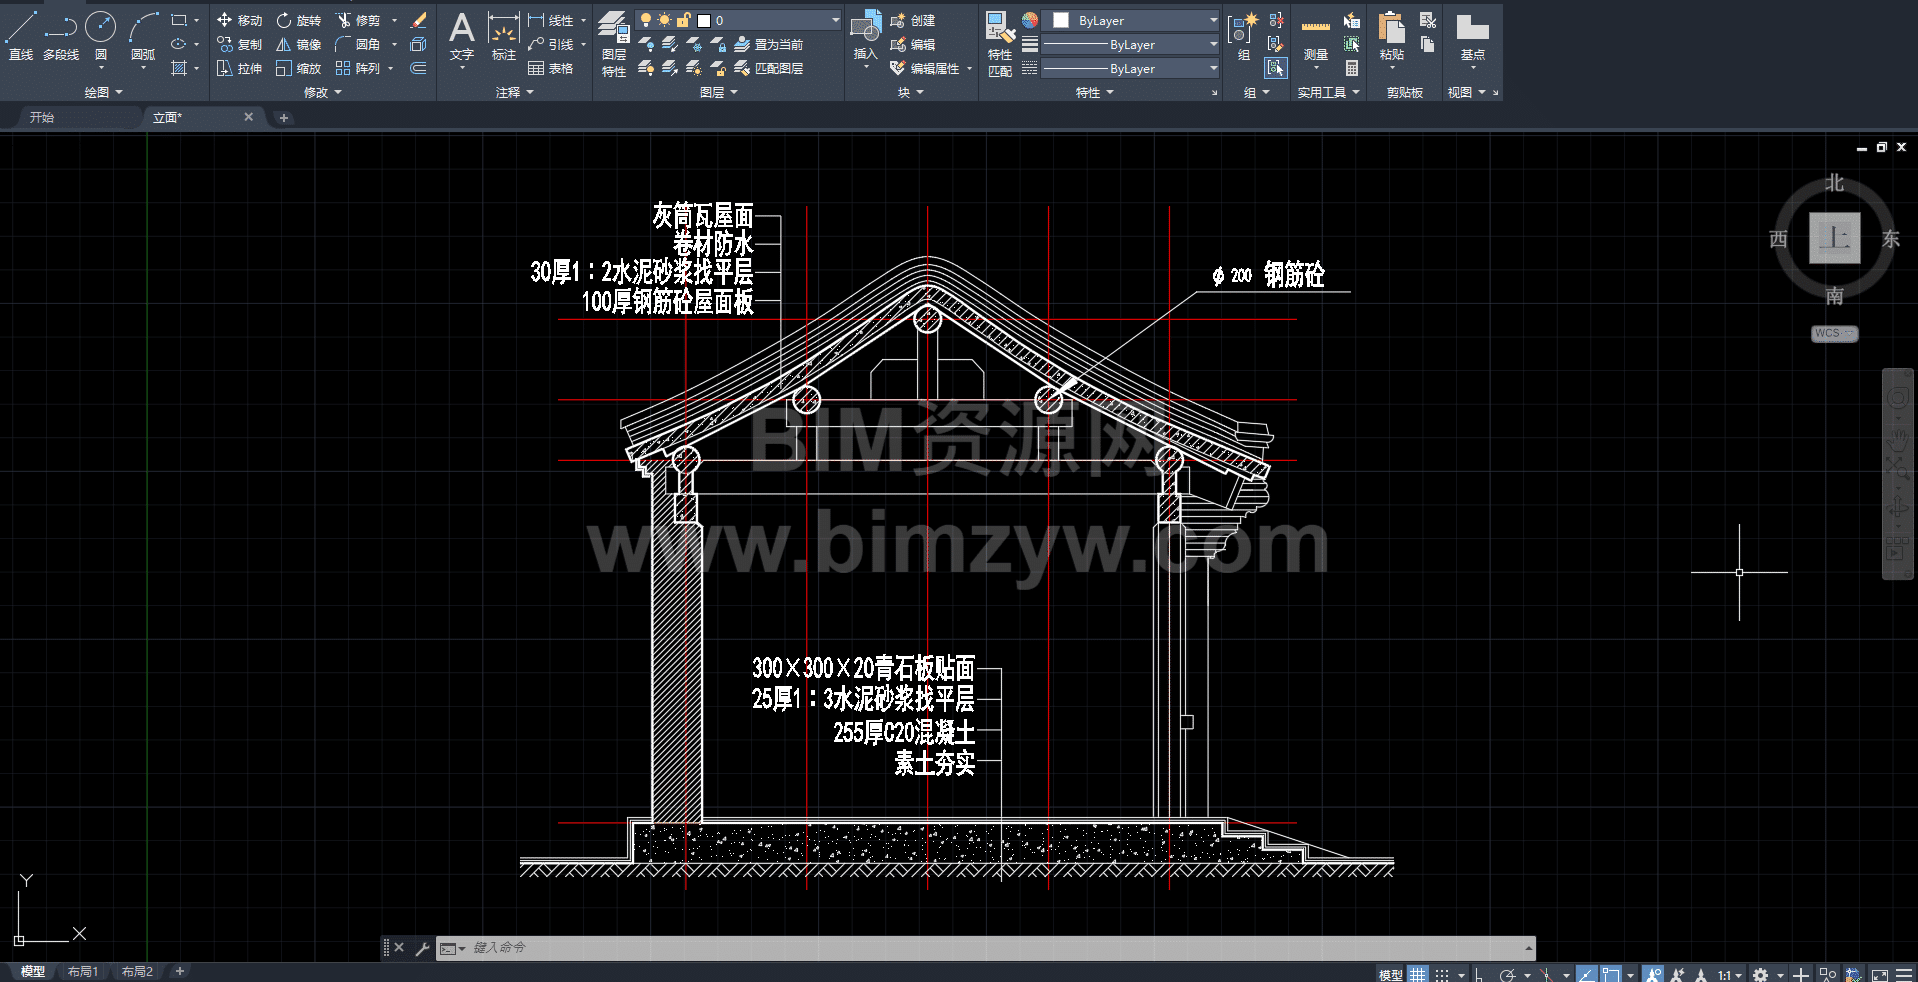
Task: Toggle the drawing grid display in status bar
Action: click(1418, 974)
